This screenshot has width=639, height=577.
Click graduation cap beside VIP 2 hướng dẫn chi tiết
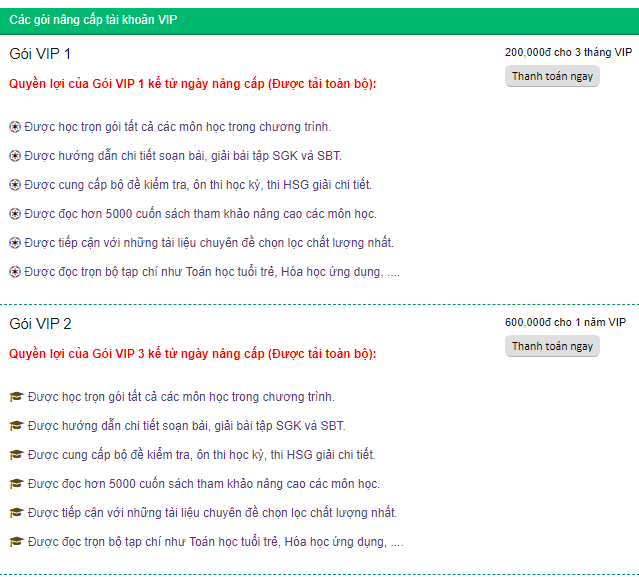[16, 426]
